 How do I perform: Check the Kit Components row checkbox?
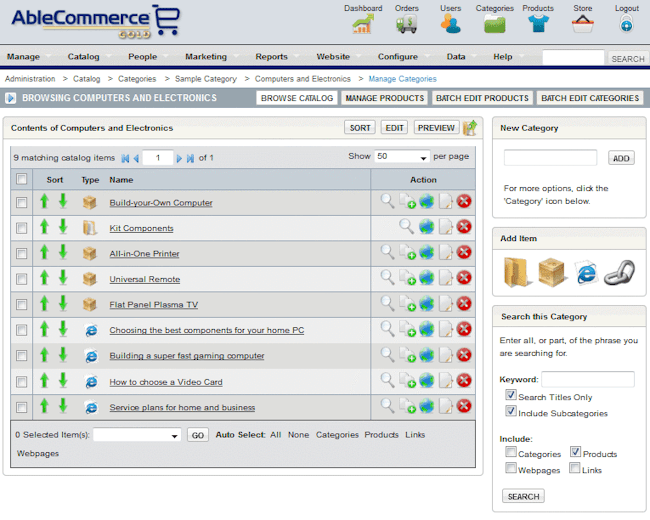coord(22,228)
